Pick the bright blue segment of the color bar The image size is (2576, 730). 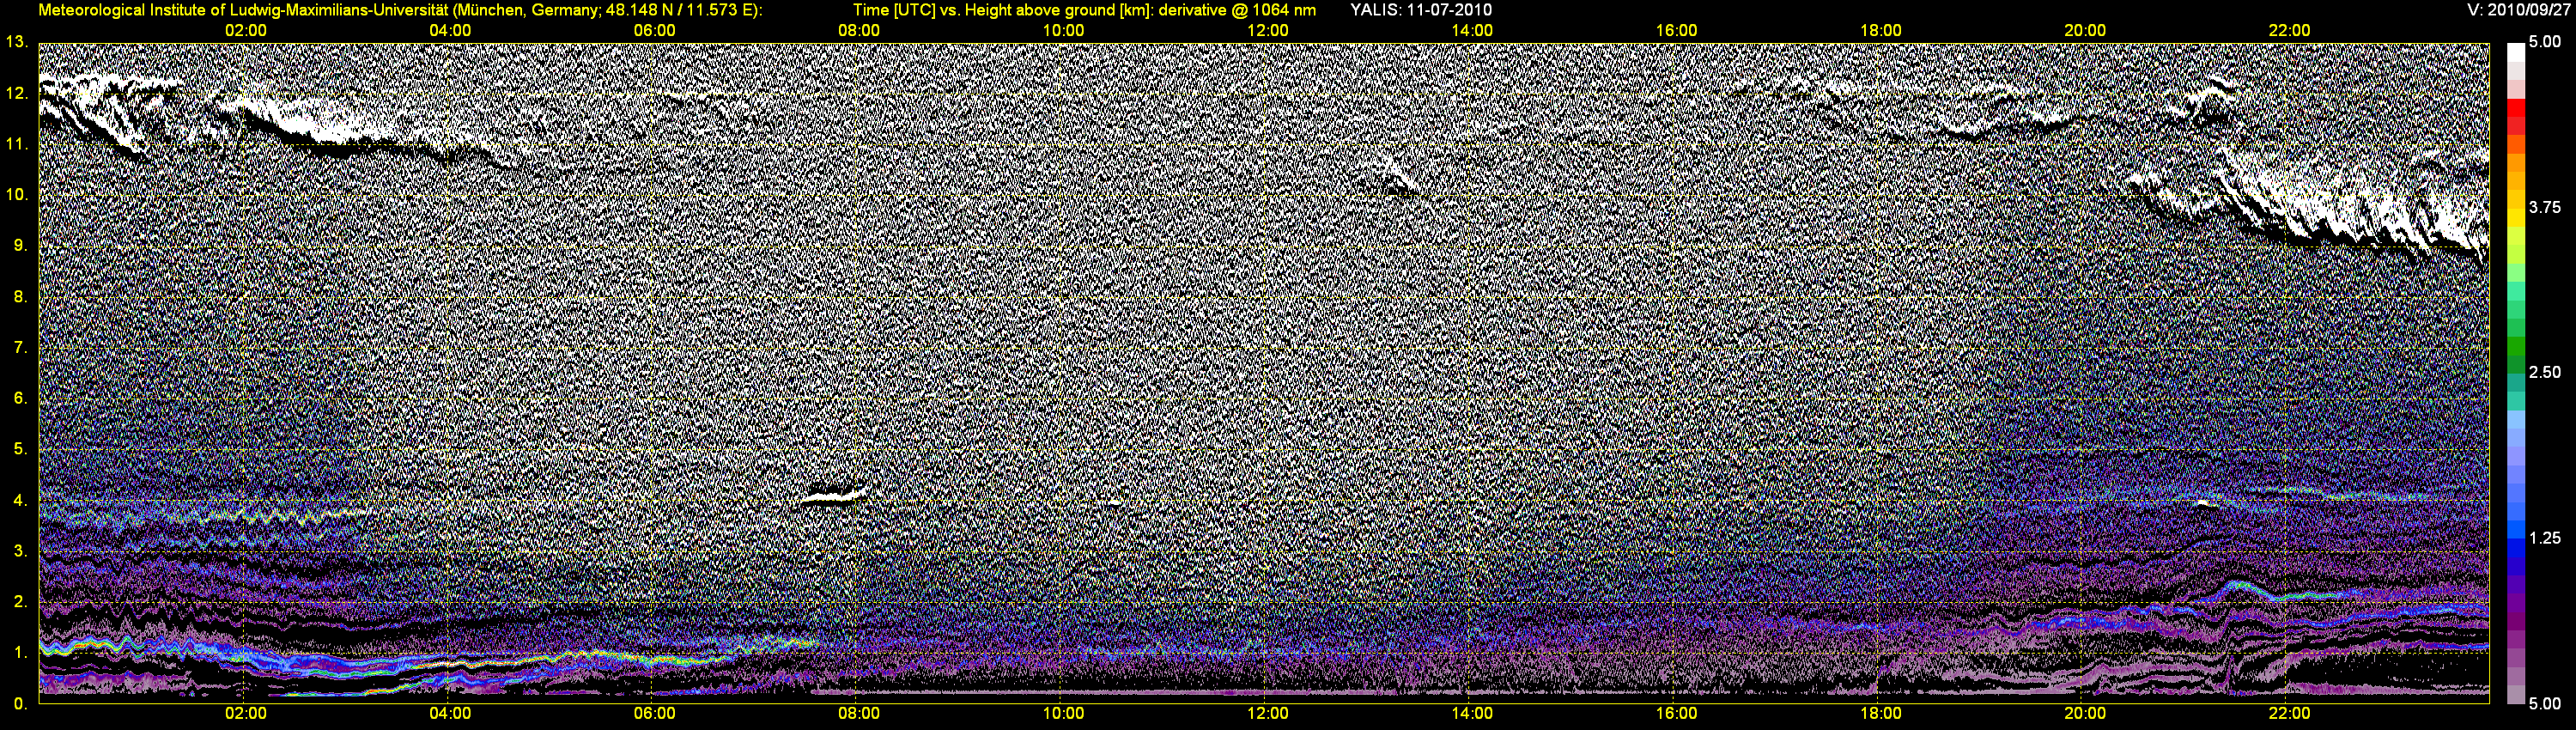coord(2515,530)
